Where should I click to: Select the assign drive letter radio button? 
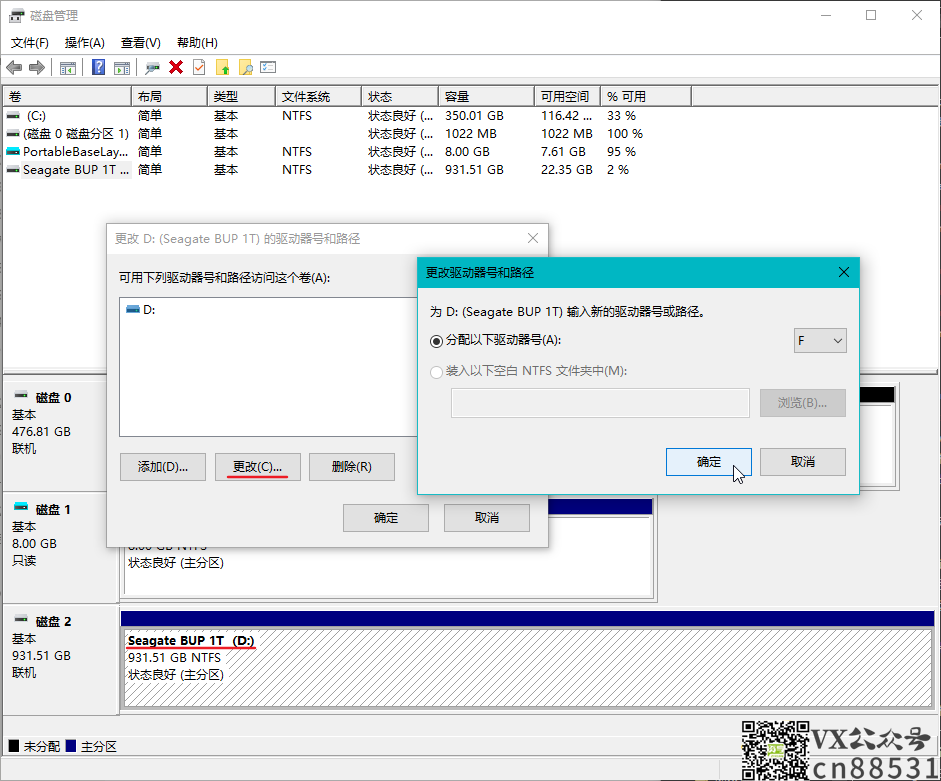click(436, 341)
